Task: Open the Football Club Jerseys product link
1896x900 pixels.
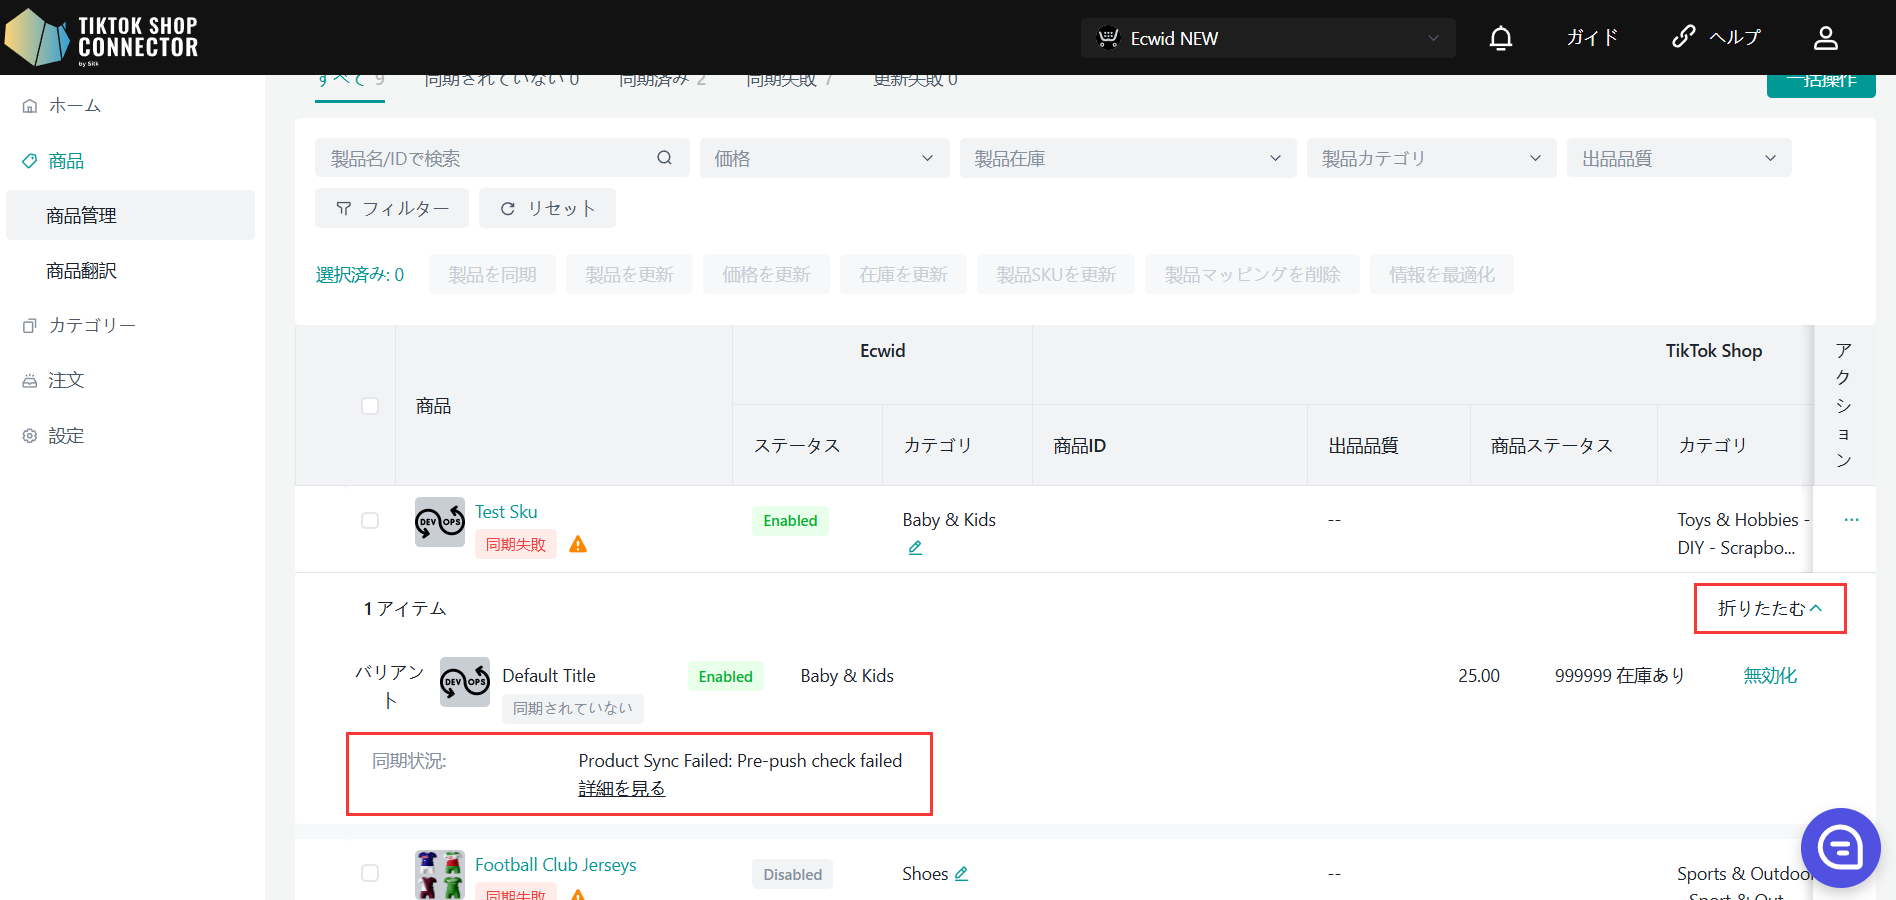Action: pos(556,865)
